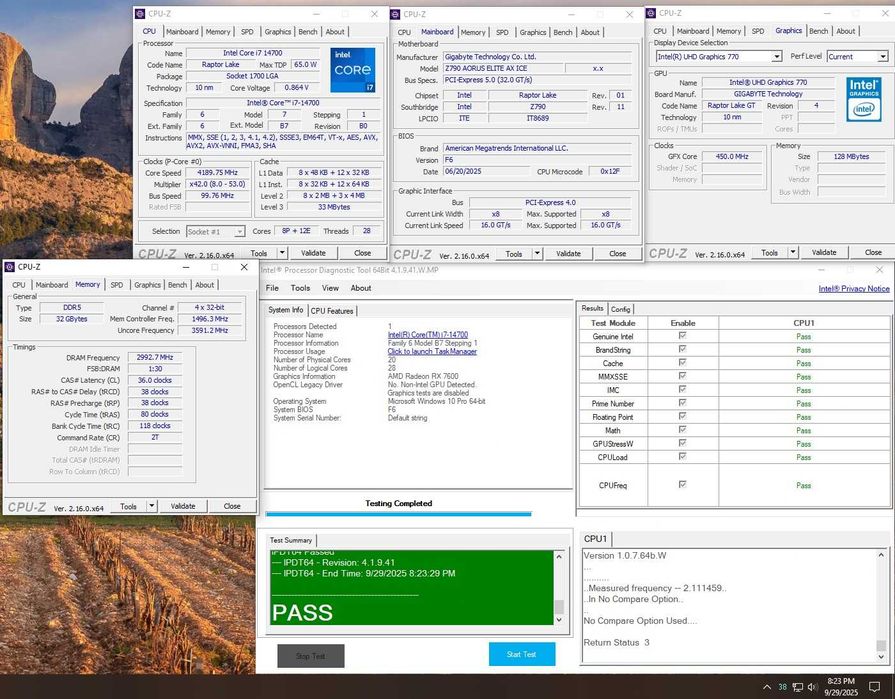Show hidden system tray icons
This screenshot has height=699, width=895.
click(x=767, y=687)
